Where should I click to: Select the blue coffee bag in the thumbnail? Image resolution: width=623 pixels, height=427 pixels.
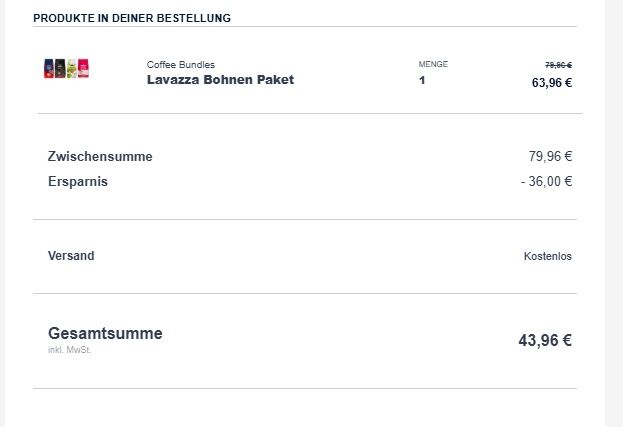[48, 68]
